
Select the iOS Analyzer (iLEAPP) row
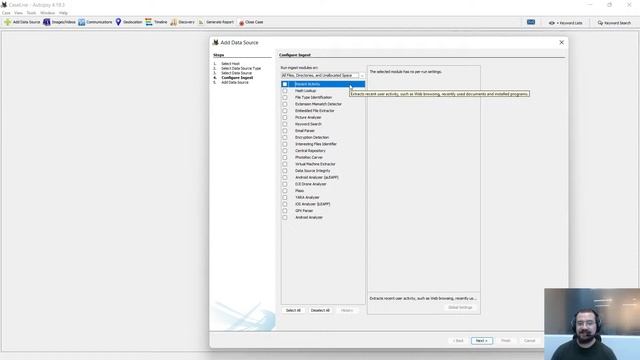pos(323,204)
